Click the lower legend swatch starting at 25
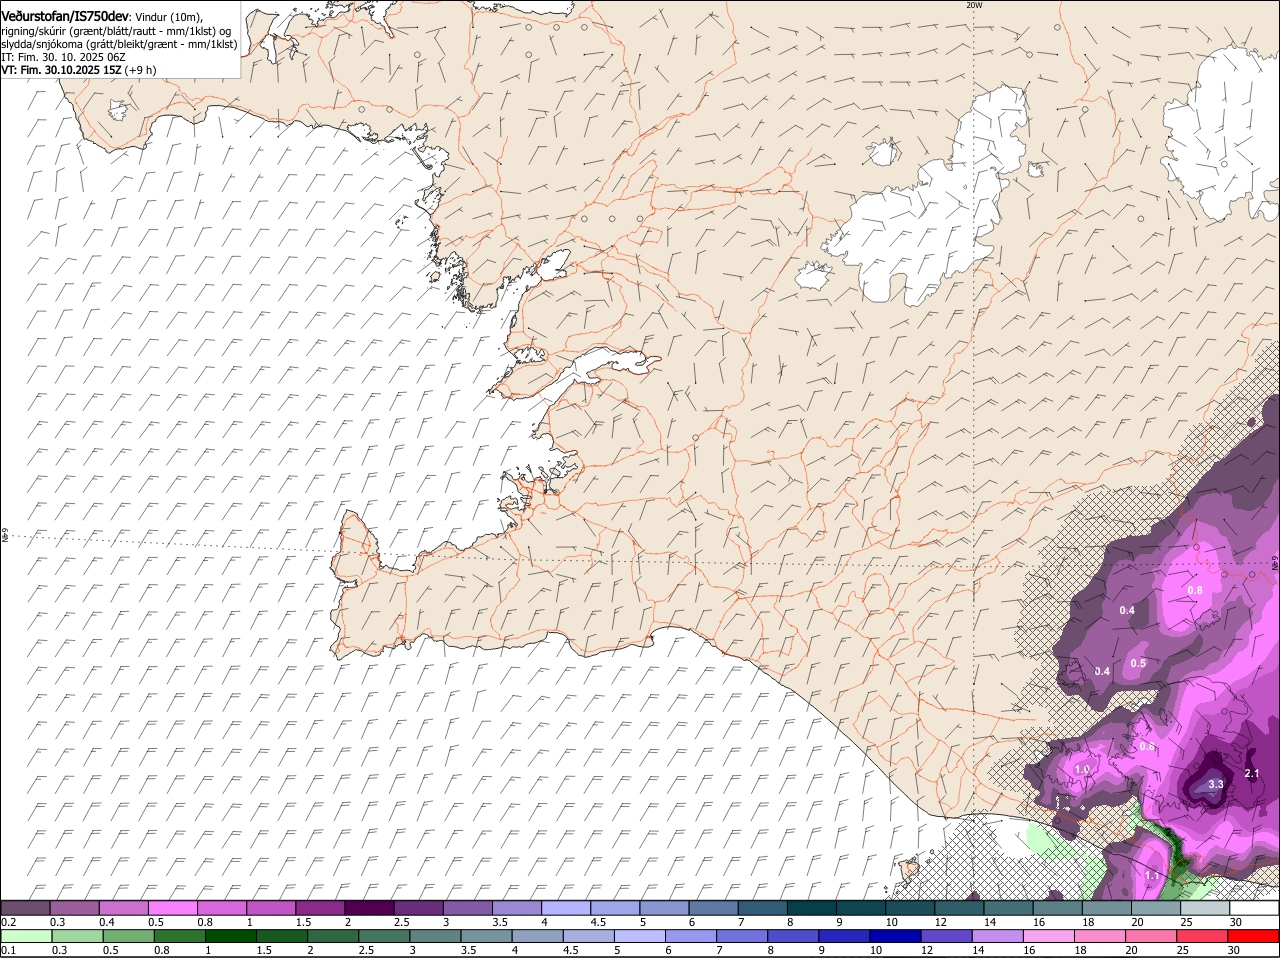This screenshot has height=958, width=1280. 1203,936
